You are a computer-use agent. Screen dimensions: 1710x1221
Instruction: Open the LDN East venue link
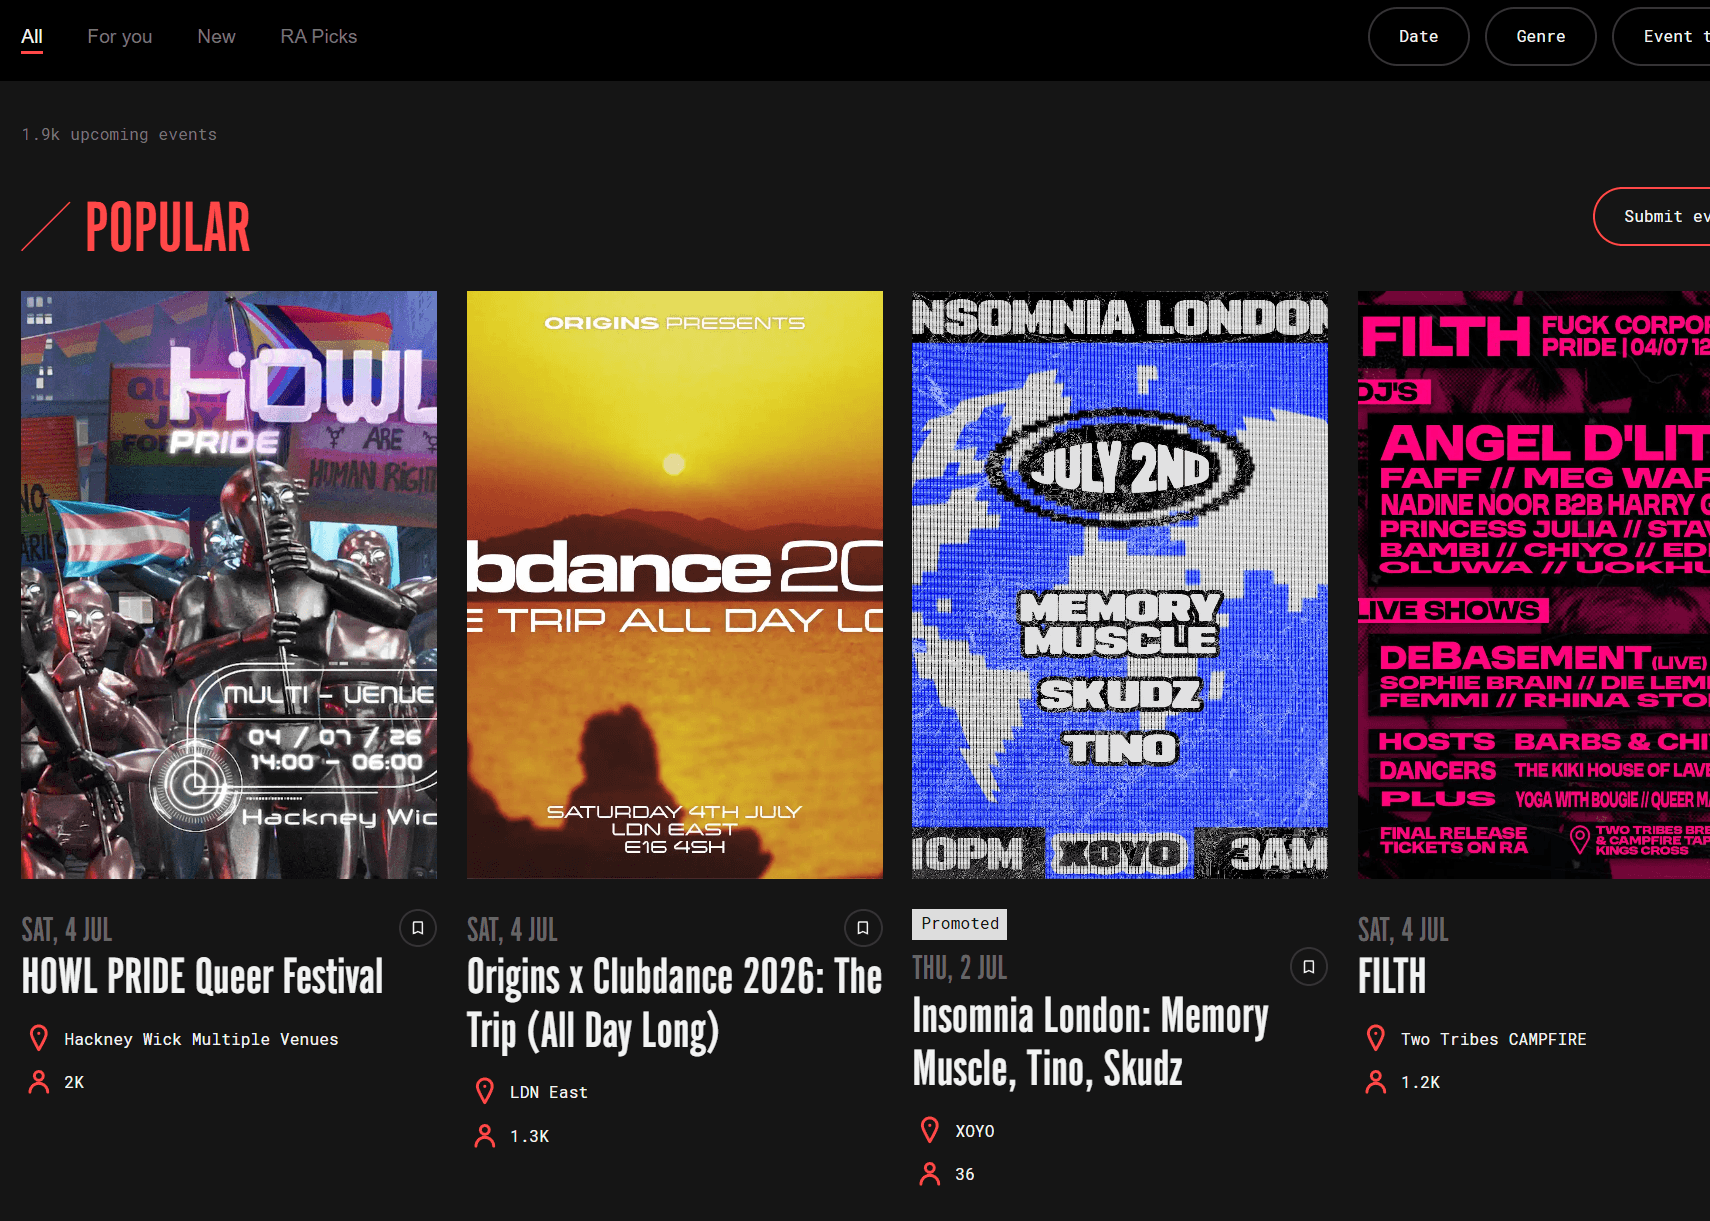[x=549, y=1093]
